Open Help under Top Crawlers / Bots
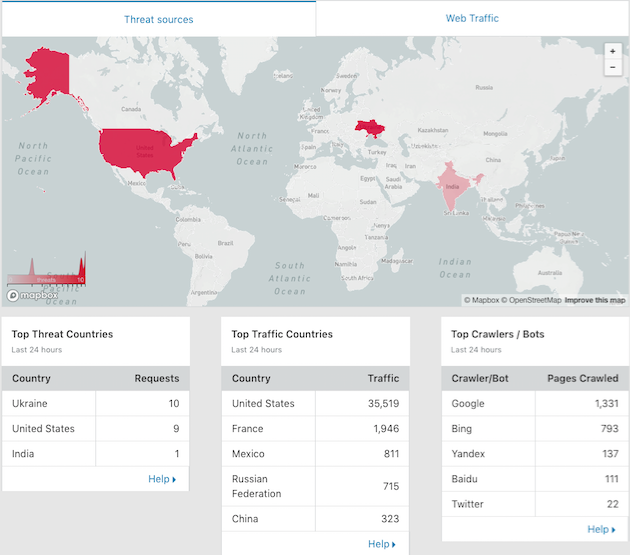 click(601, 529)
